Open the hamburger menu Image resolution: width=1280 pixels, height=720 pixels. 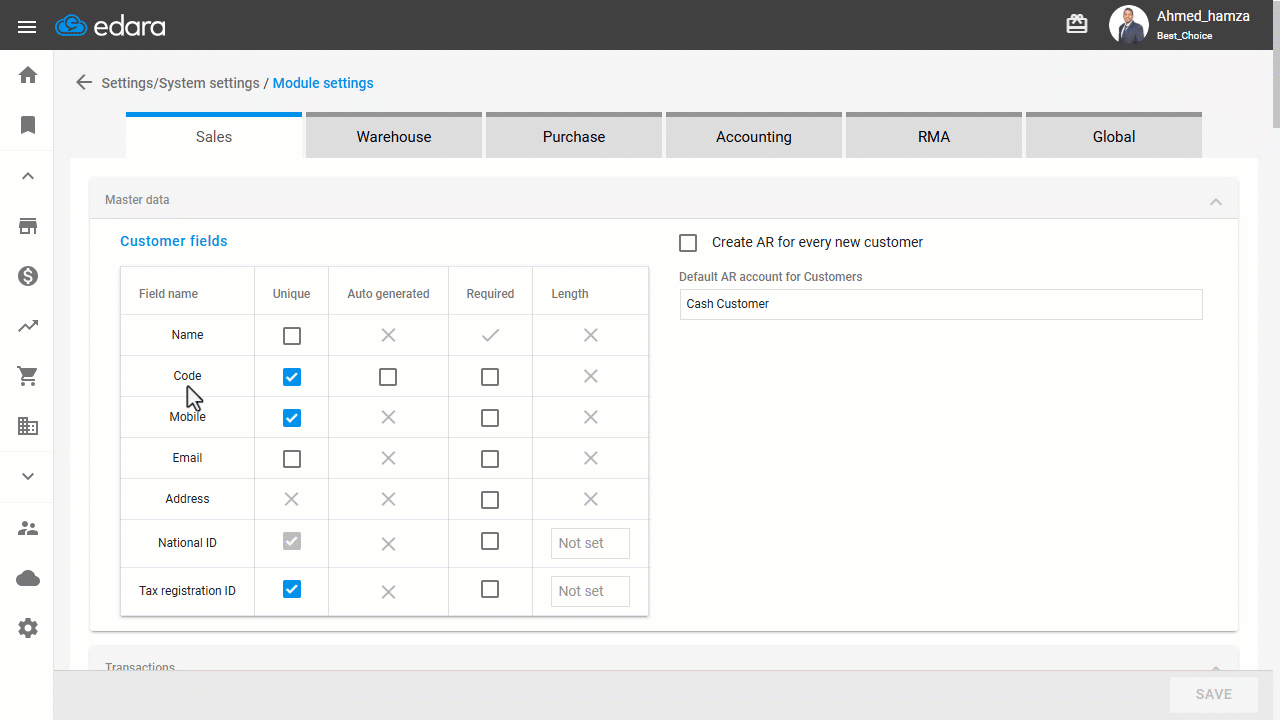(x=27, y=26)
